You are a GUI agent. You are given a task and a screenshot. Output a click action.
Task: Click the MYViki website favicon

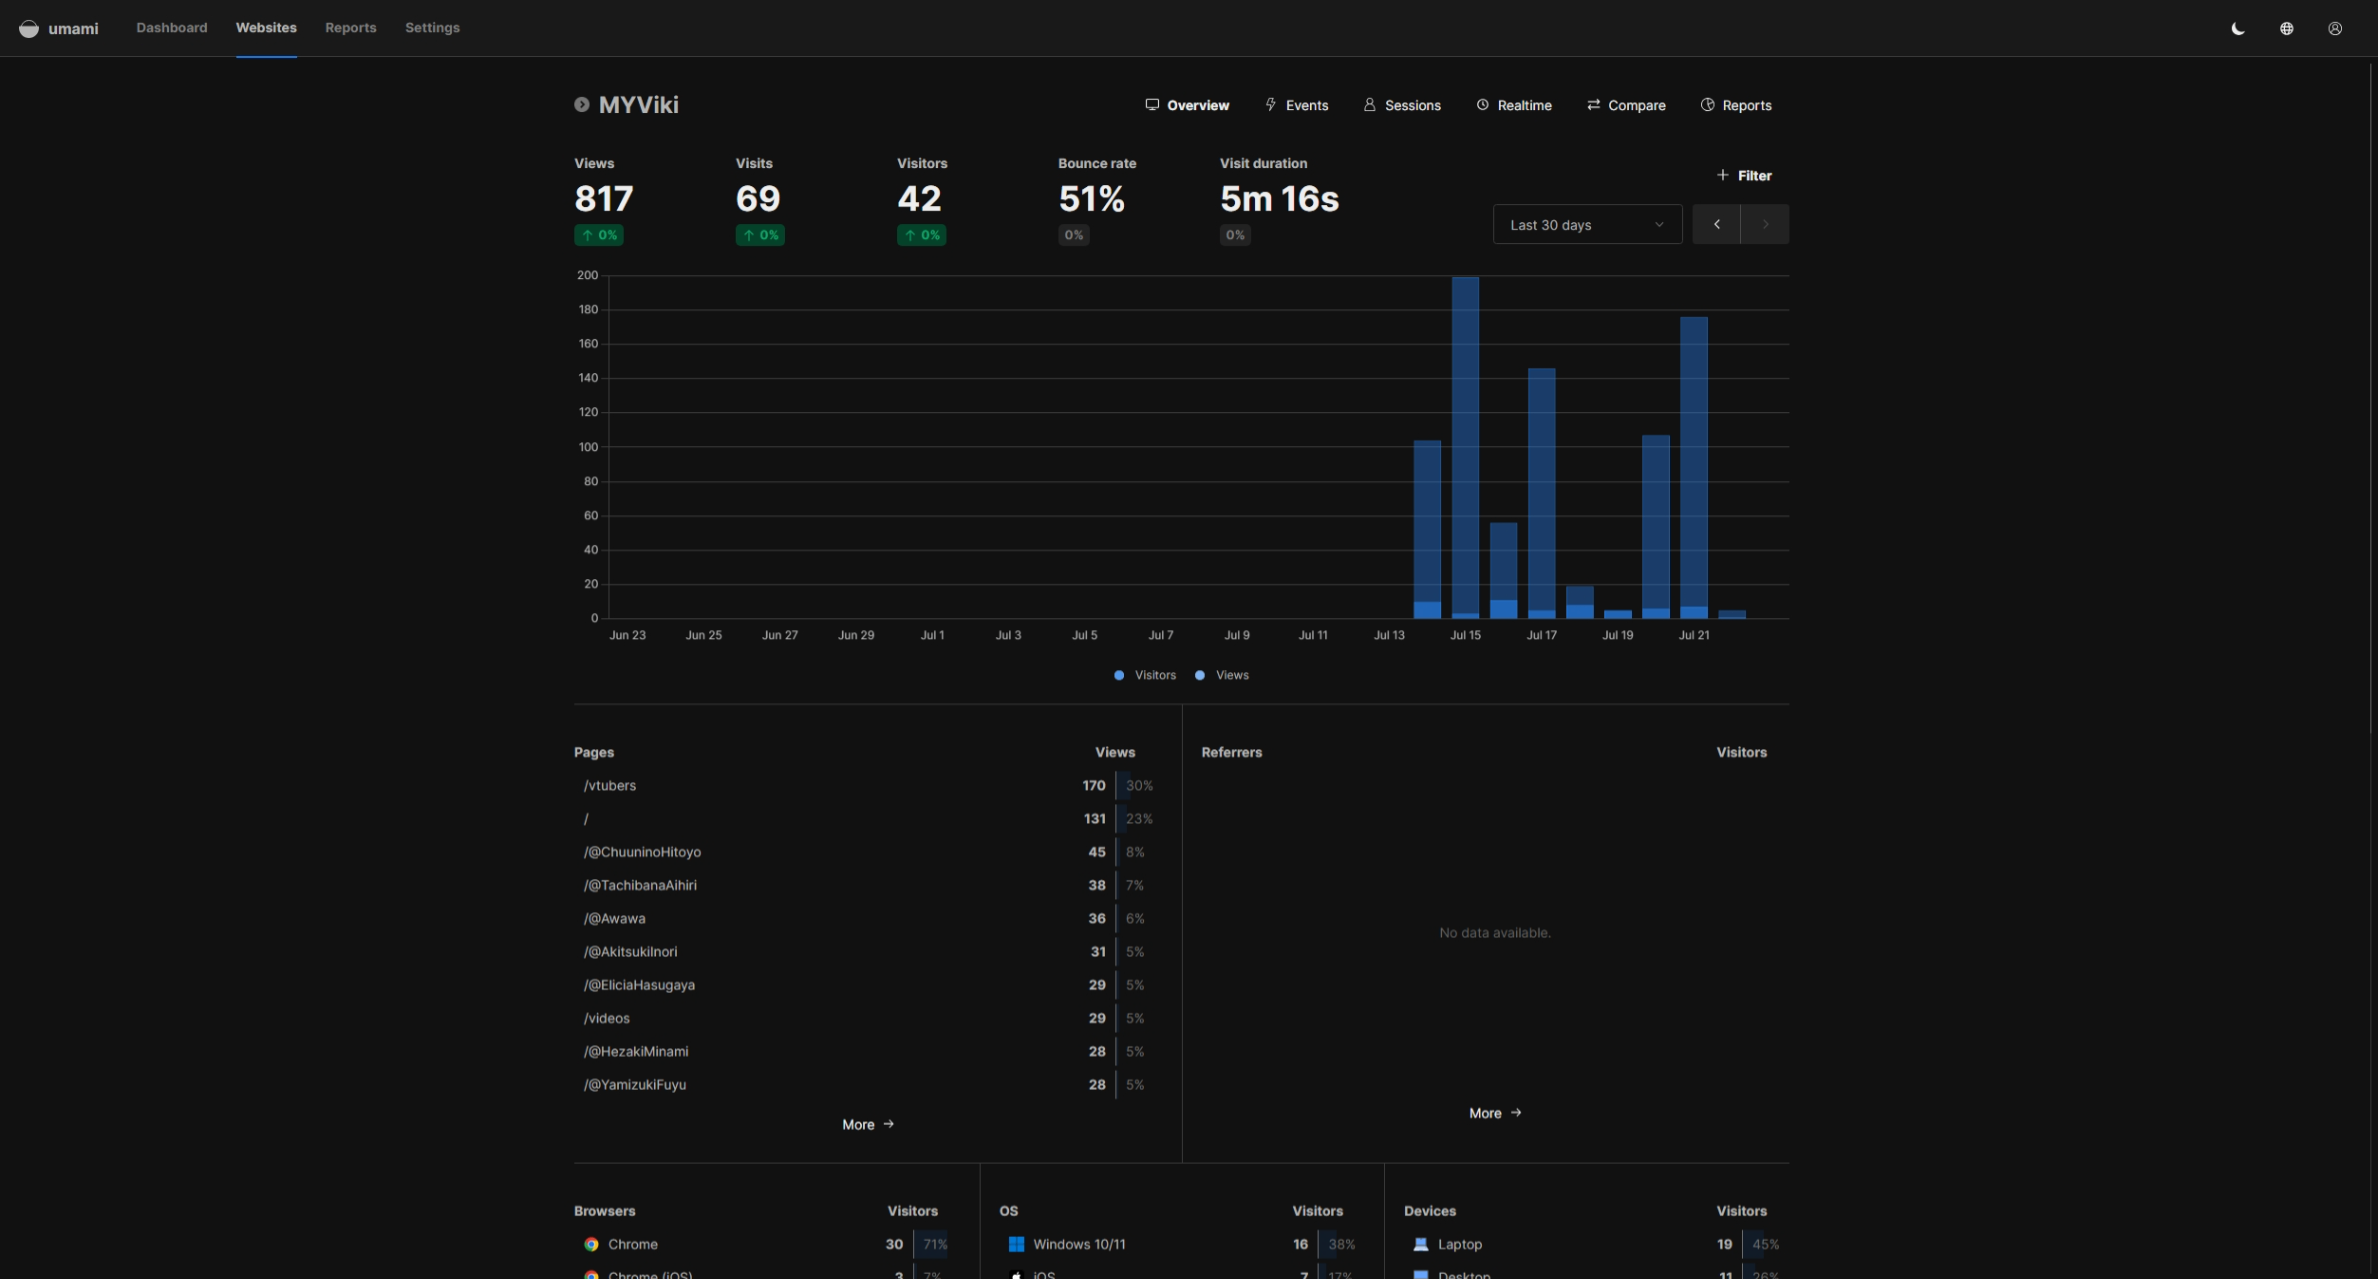(581, 105)
